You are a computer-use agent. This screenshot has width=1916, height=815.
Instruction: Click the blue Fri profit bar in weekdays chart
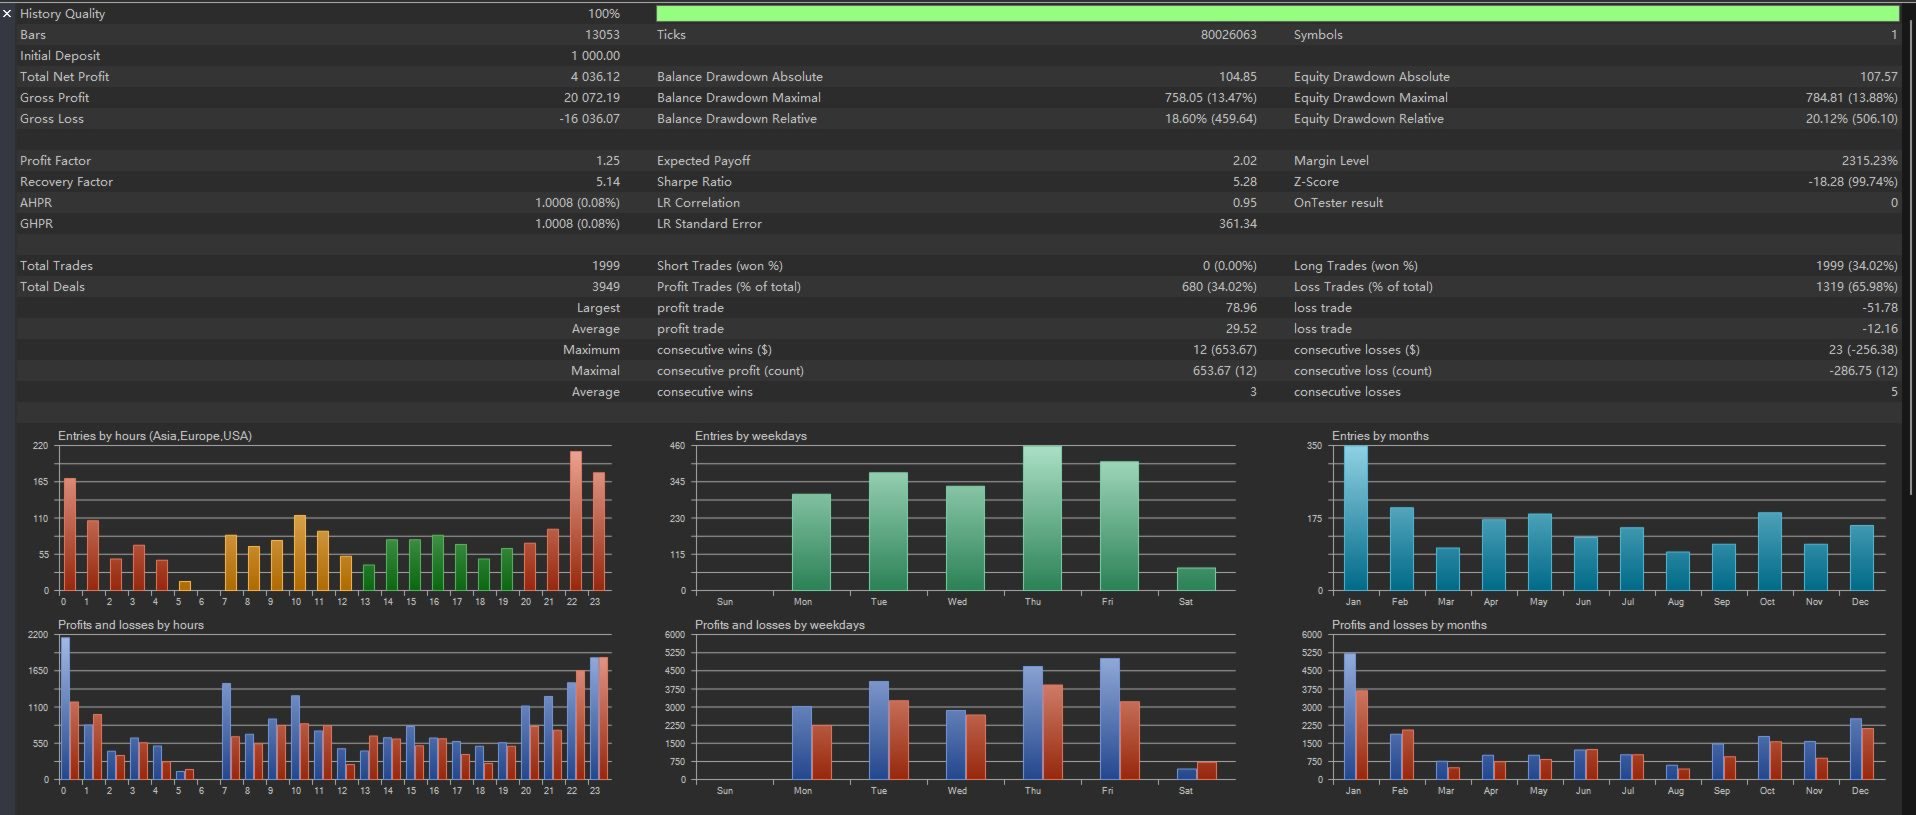[1110, 719]
